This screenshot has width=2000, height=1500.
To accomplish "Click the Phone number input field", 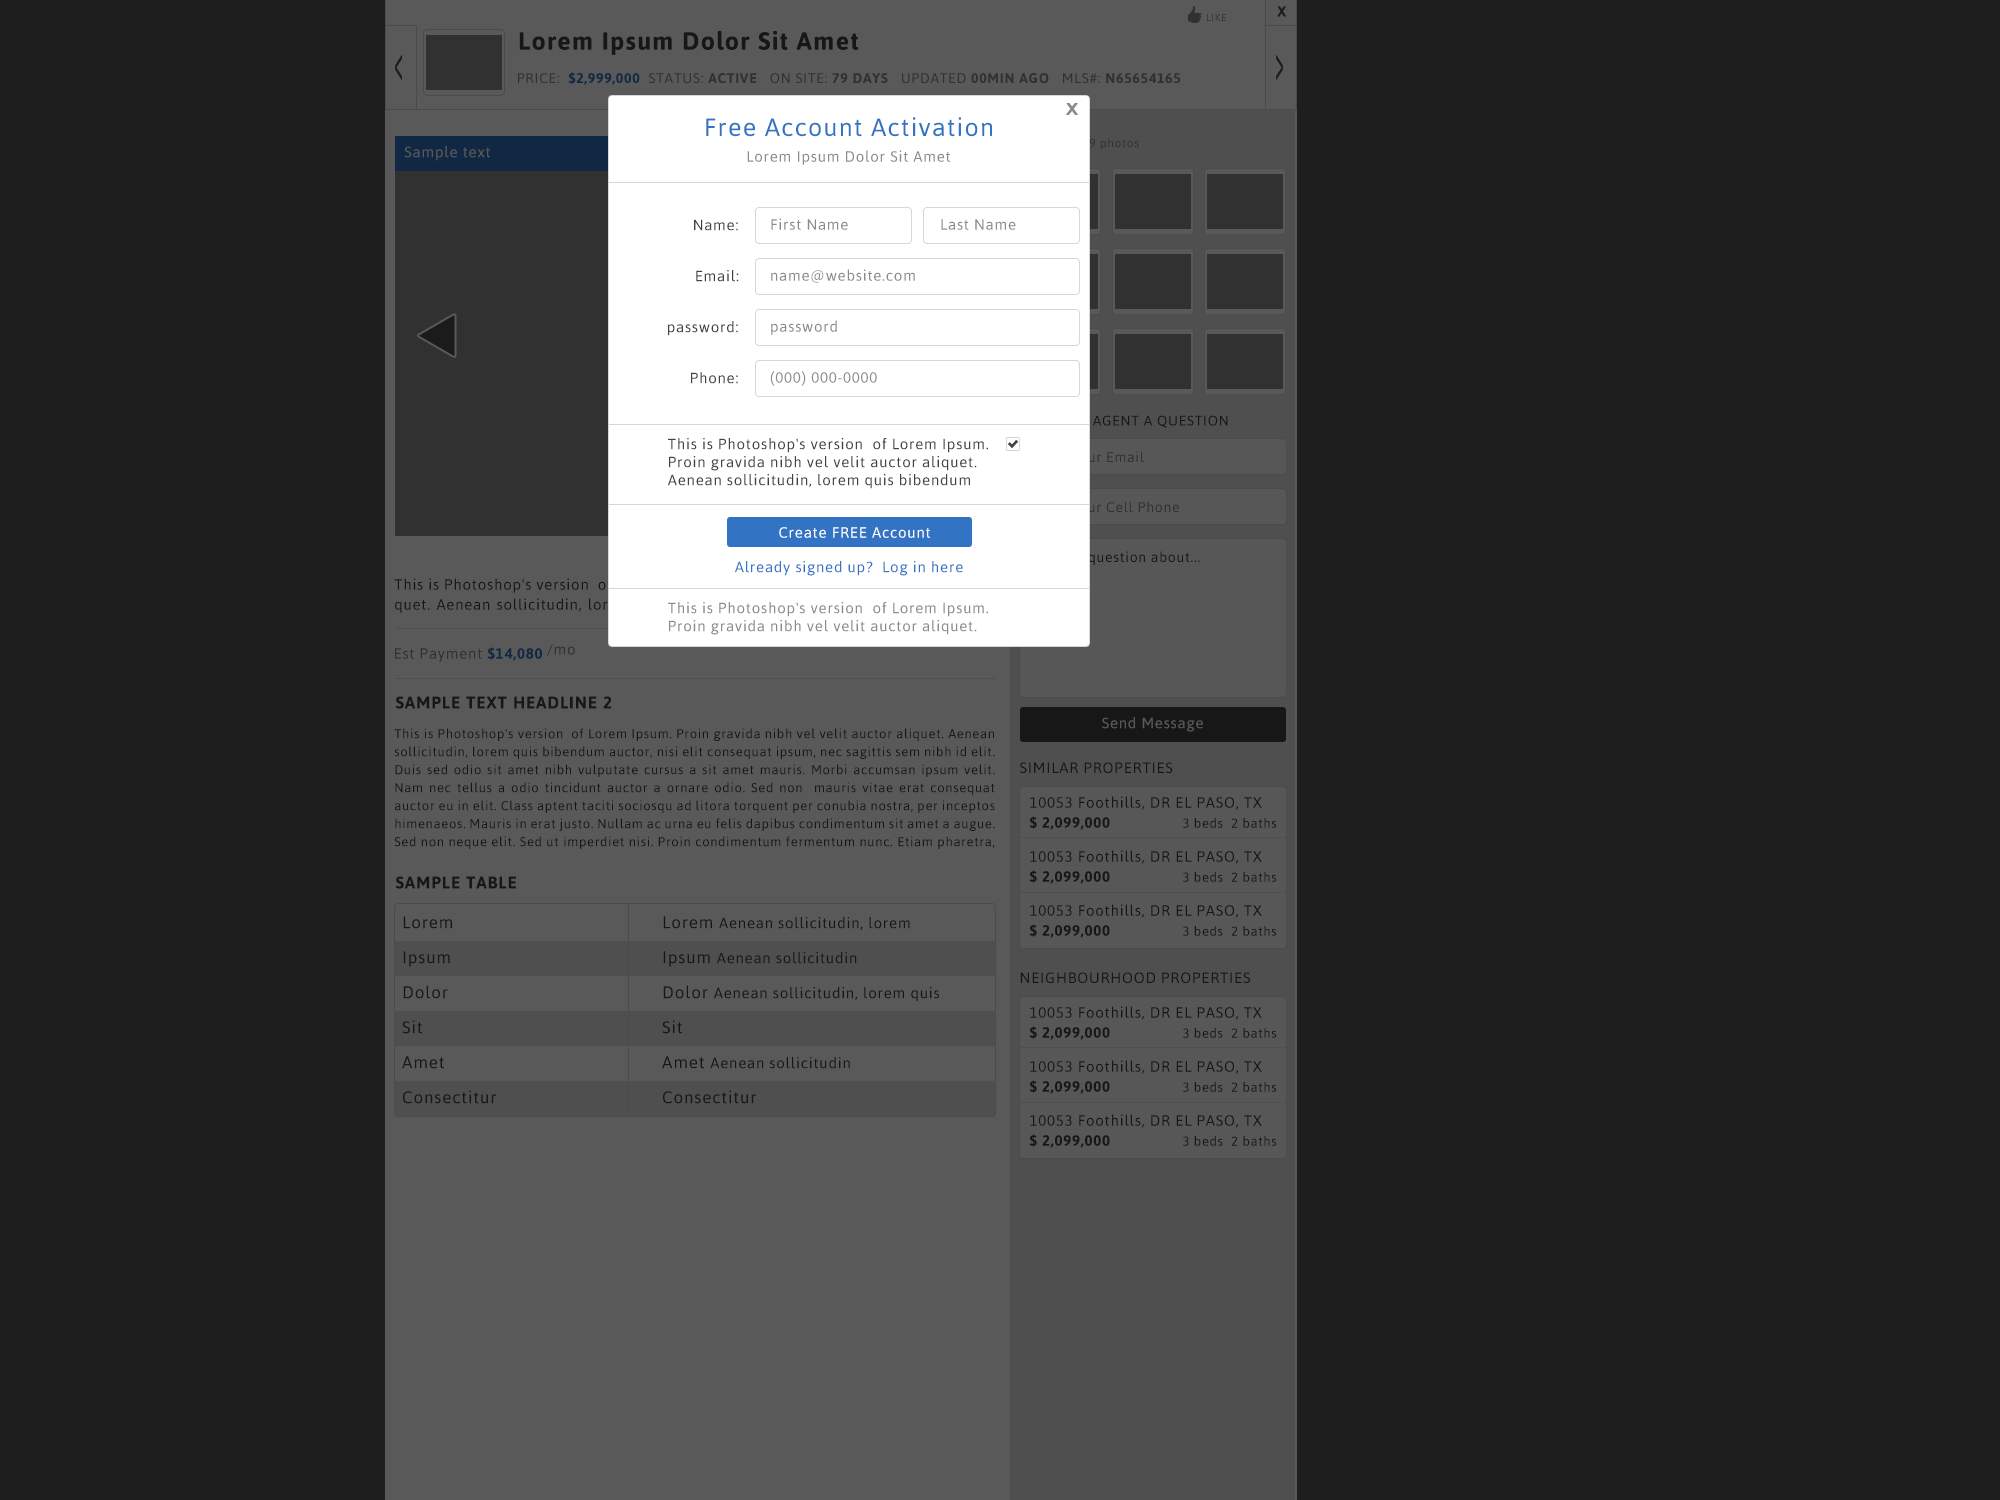I will 917,378.
